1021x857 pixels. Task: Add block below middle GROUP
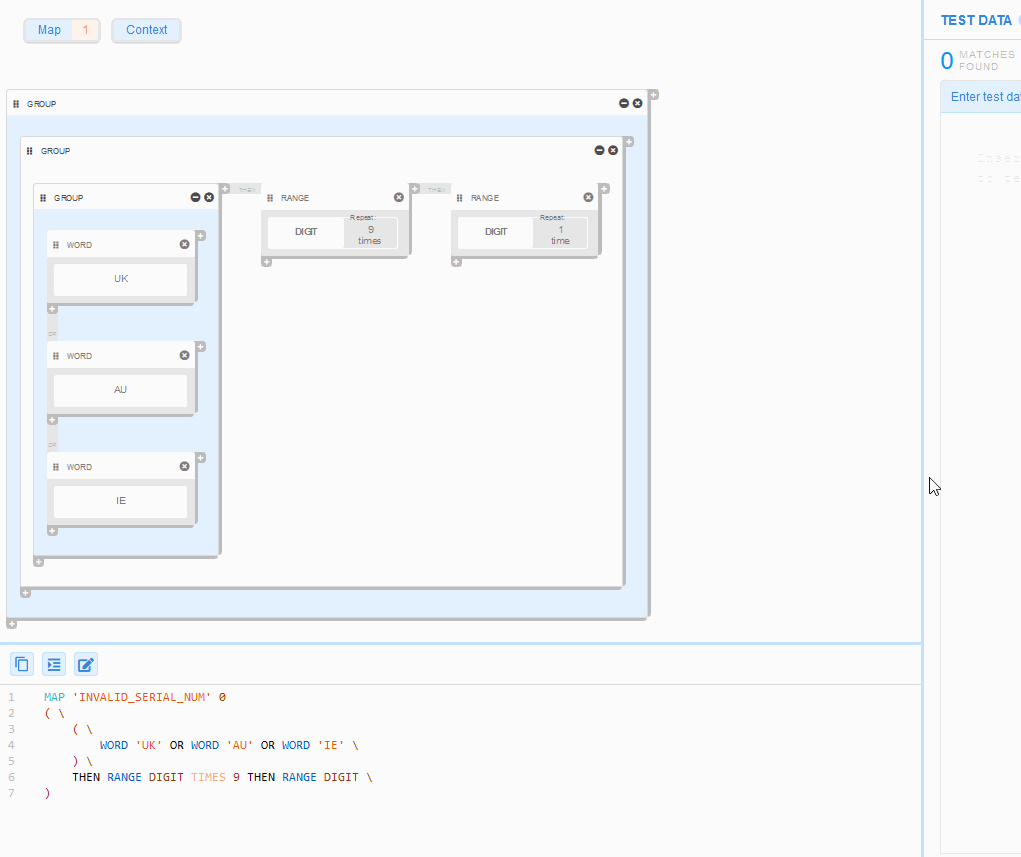point(25,593)
